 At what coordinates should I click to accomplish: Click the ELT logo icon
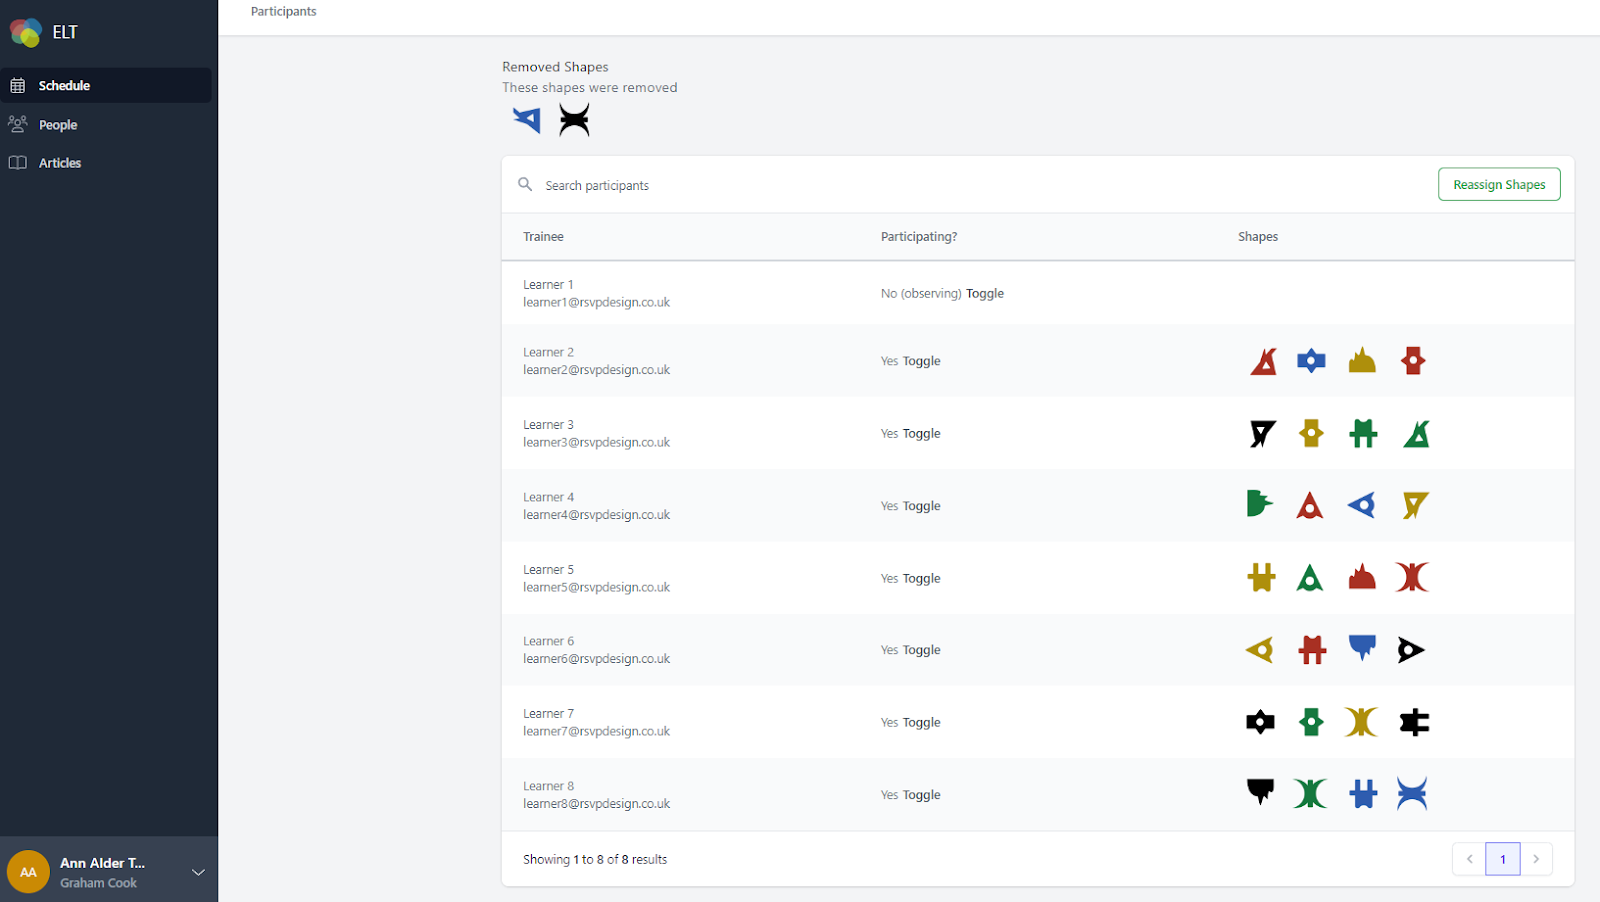(x=26, y=32)
